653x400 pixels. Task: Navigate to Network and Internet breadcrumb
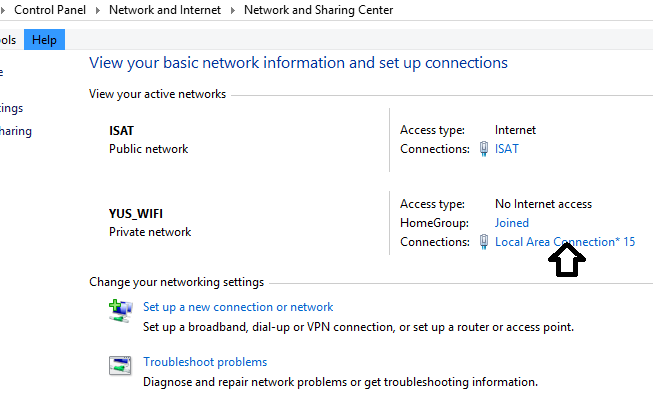(x=166, y=10)
